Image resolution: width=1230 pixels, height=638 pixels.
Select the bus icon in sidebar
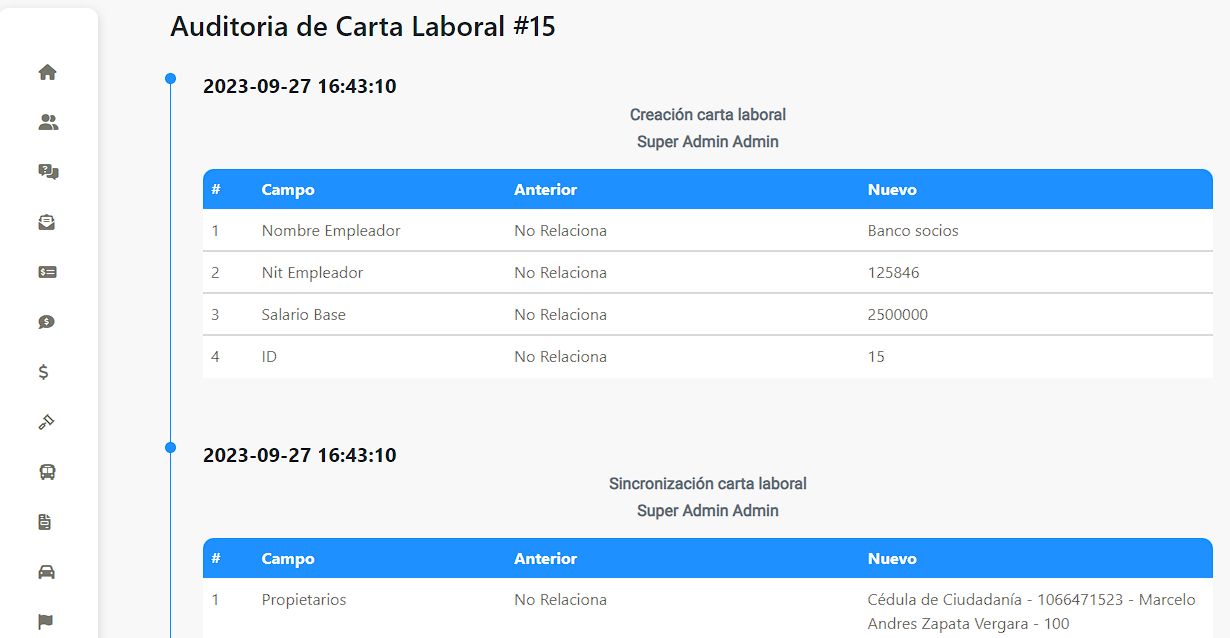point(47,472)
